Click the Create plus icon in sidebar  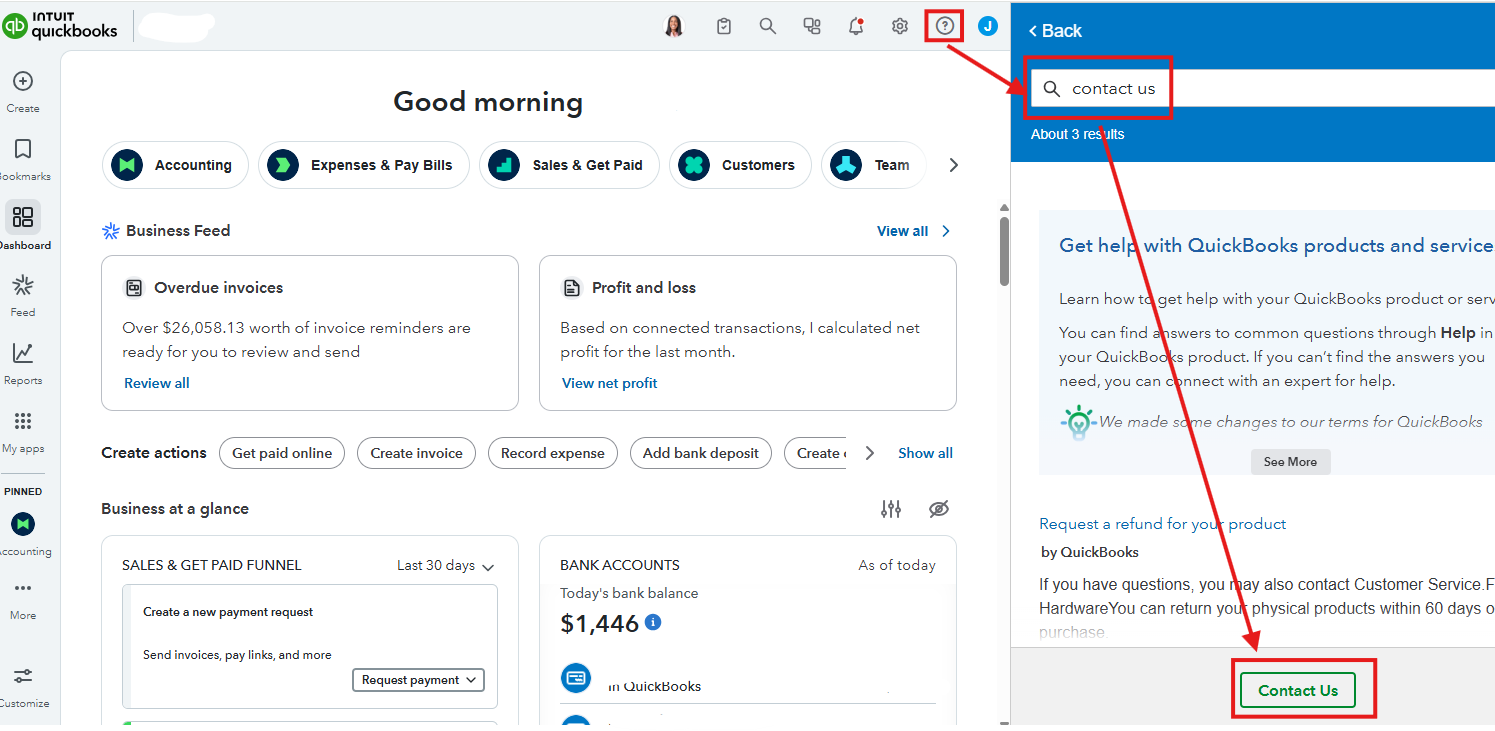tap(23, 82)
